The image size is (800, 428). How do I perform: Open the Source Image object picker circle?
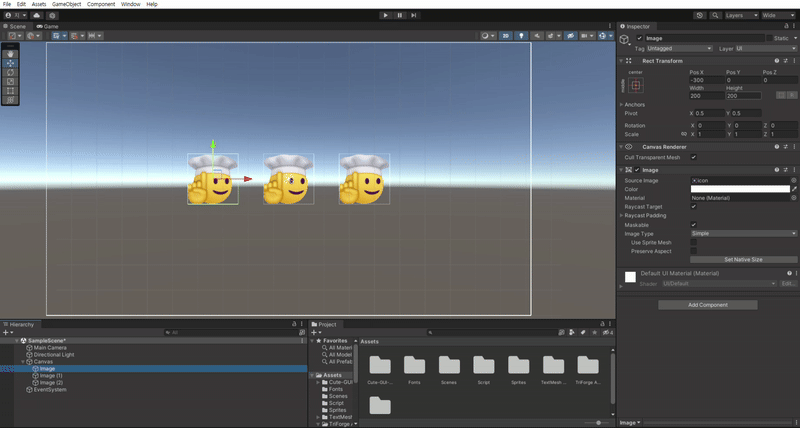[x=794, y=181]
